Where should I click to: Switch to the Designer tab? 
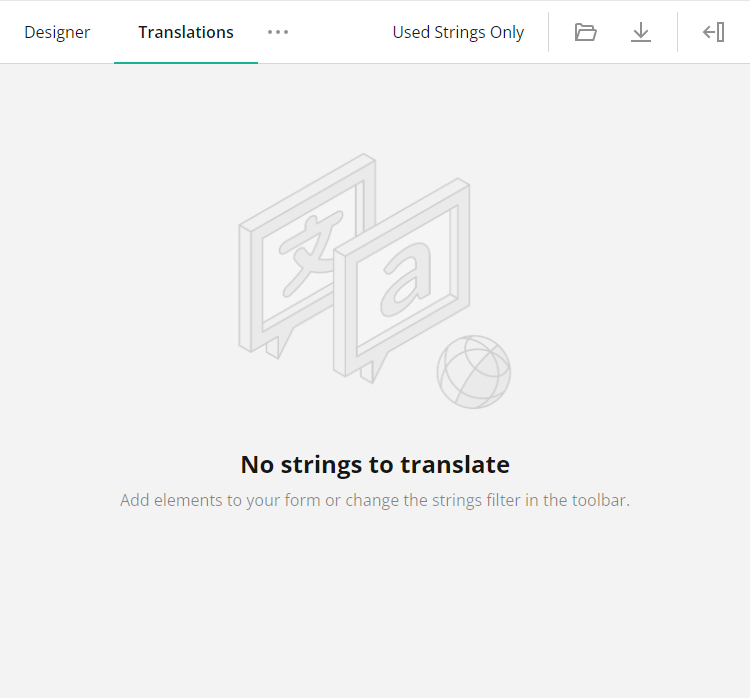pyautogui.click(x=57, y=33)
